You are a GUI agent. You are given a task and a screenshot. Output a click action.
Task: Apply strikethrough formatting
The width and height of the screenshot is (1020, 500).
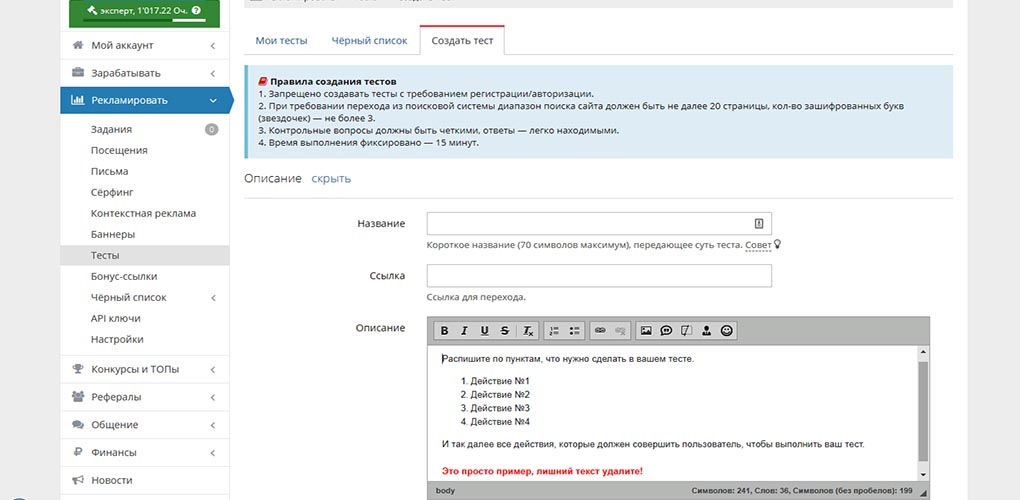(x=504, y=331)
